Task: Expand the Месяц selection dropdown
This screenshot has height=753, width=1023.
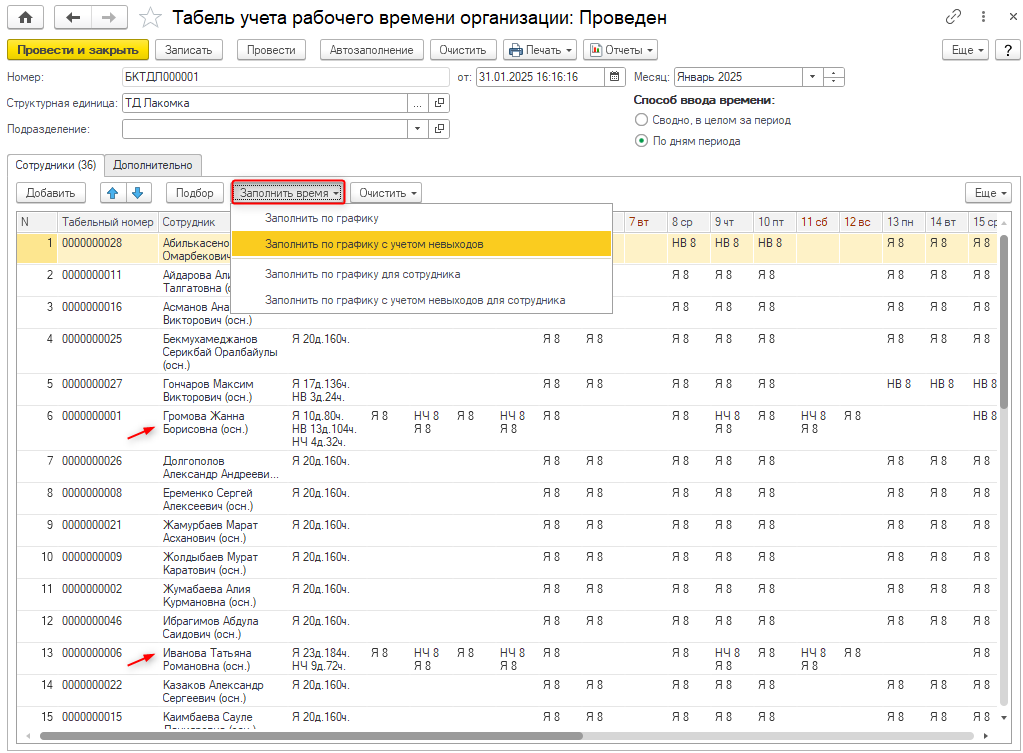Action: (812, 76)
